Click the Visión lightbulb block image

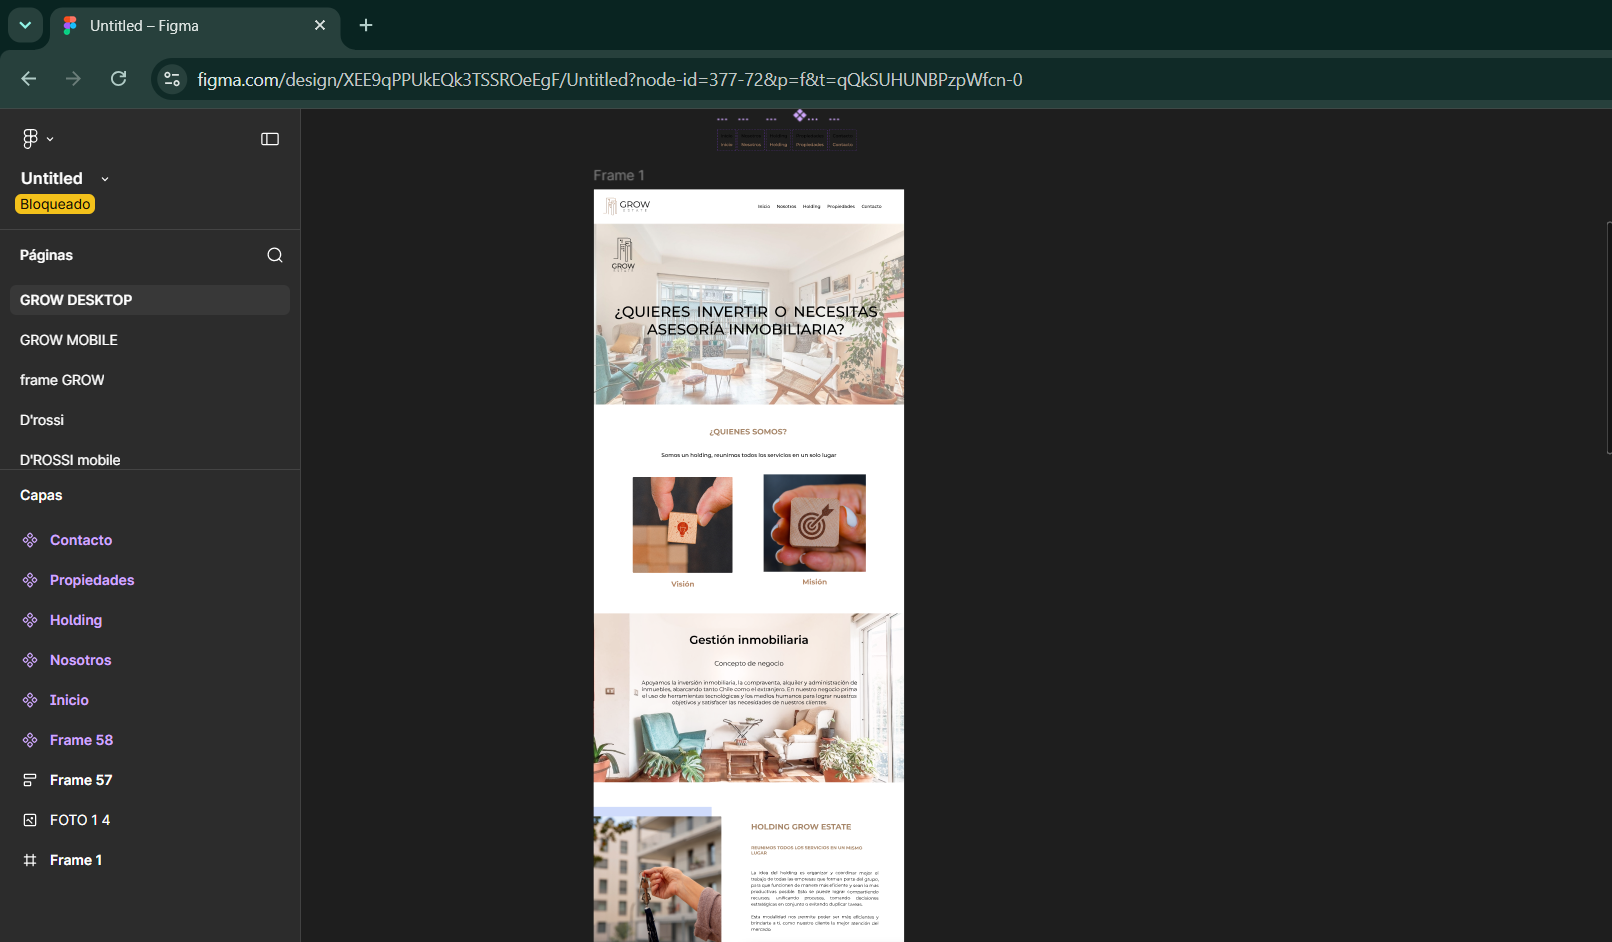point(683,524)
